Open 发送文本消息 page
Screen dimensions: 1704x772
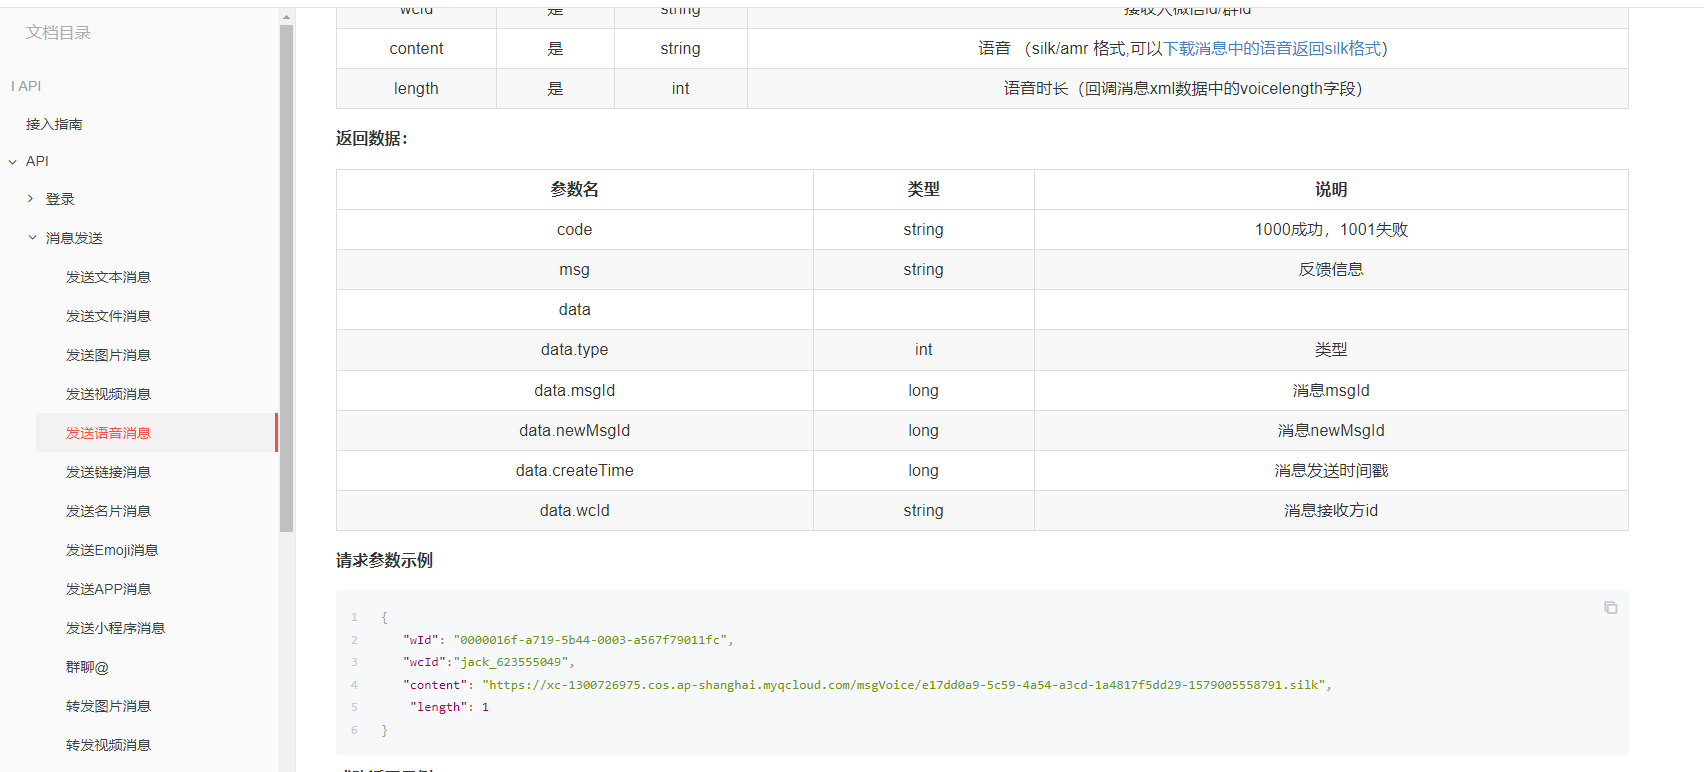pyautogui.click(x=108, y=277)
